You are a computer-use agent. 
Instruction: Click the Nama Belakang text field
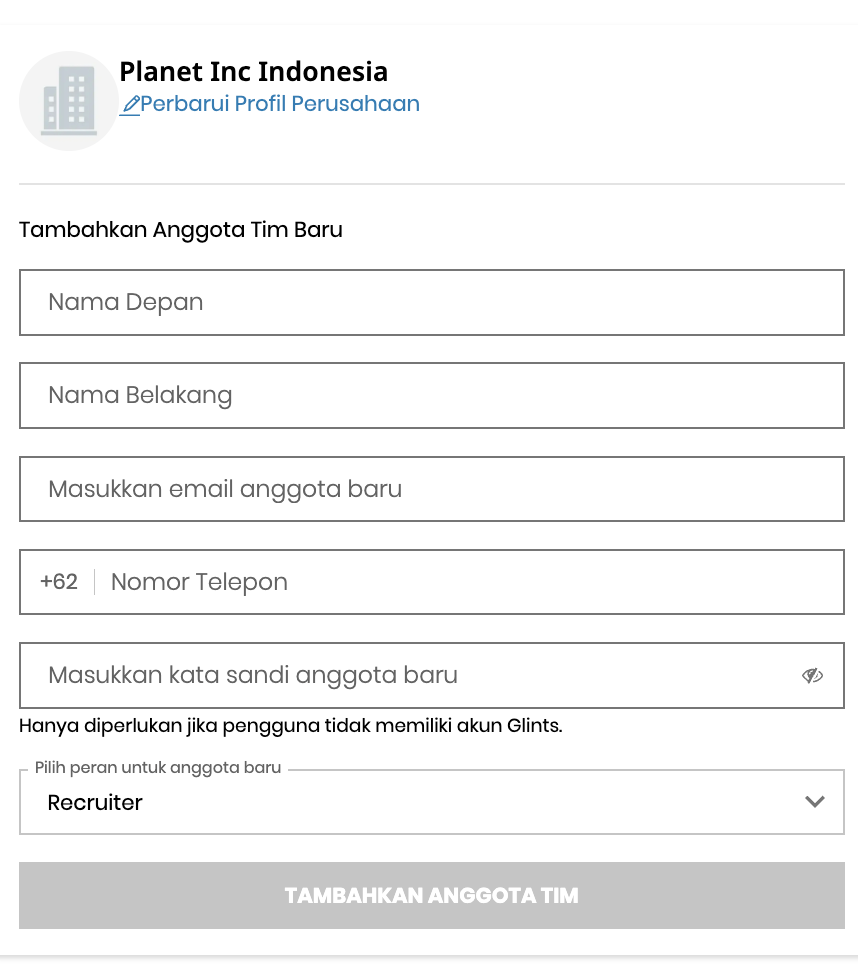[432, 395]
